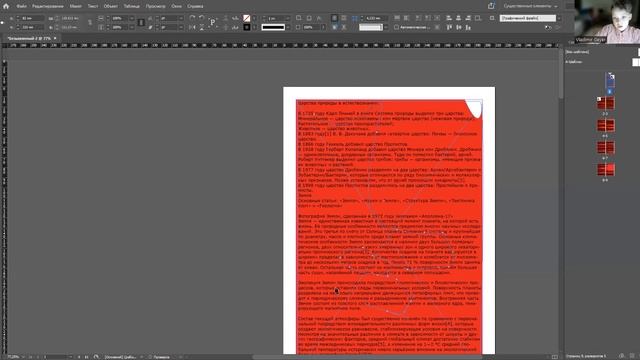The height and width of the screenshot is (360, 640).
Task: Open the Просмотр menu
Action: click(156, 7)
